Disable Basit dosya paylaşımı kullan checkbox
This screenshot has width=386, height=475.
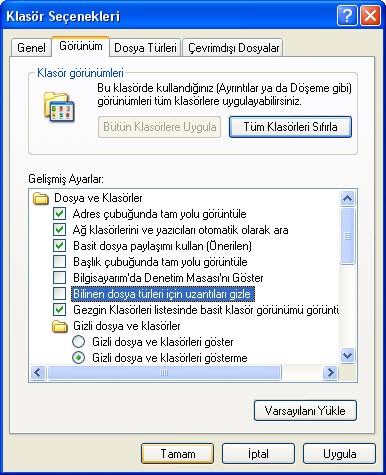coord(59,246)
